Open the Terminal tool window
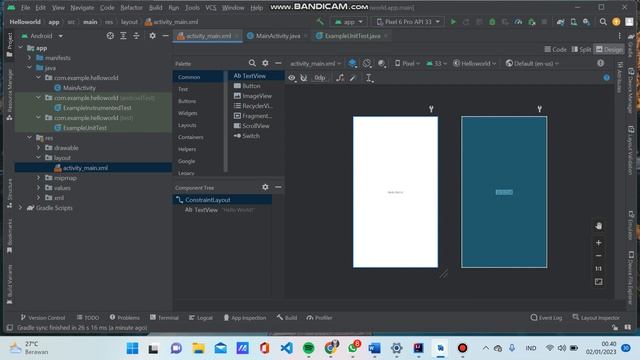The width and height of the screenshot is (640, 360). [164, 318]
